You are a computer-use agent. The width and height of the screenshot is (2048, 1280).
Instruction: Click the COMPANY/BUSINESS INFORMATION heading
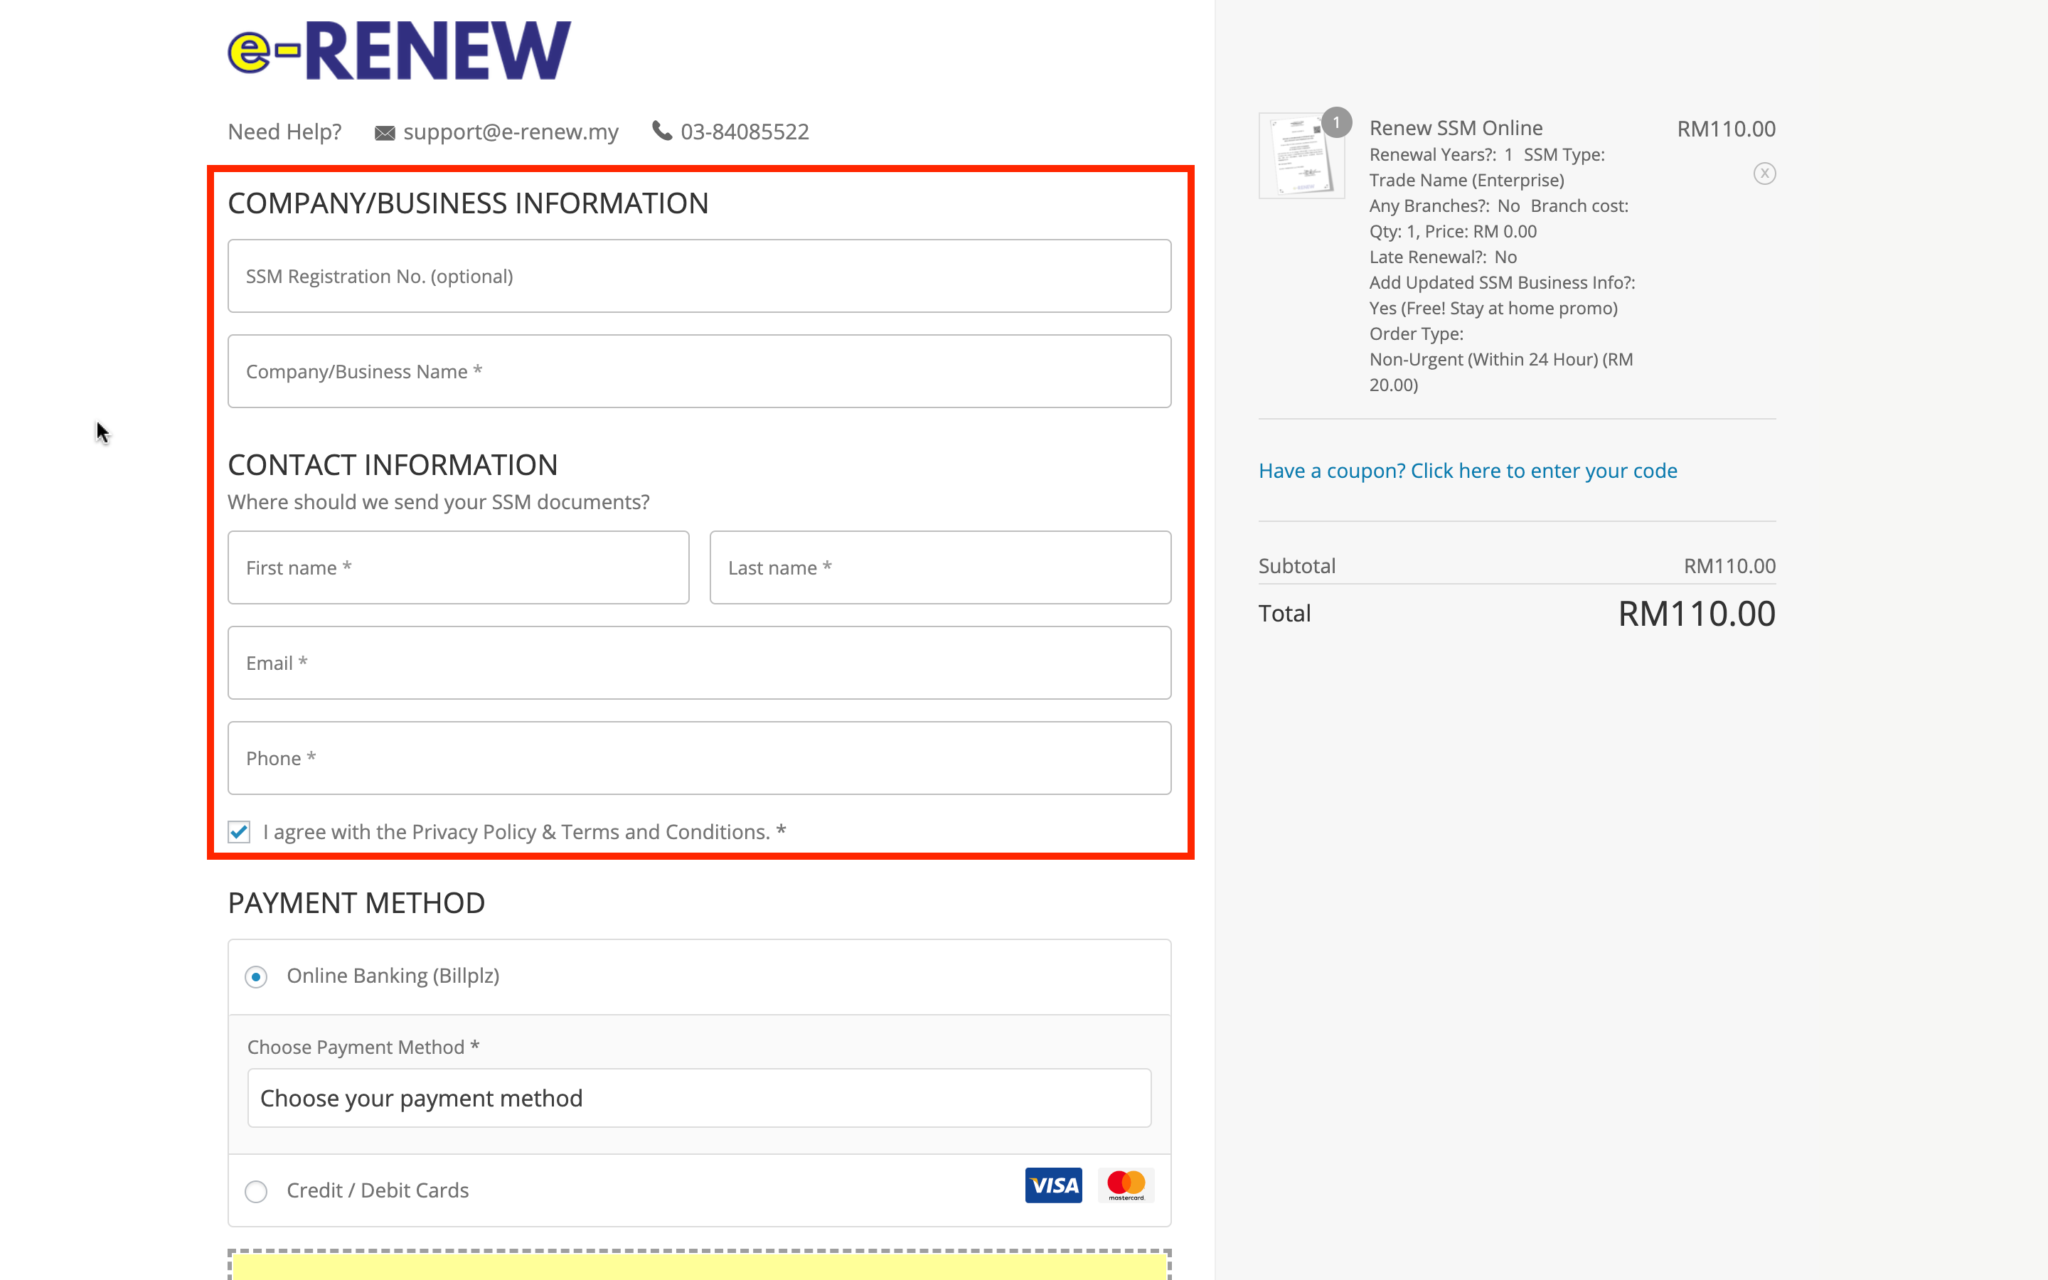tap(468, 202)
